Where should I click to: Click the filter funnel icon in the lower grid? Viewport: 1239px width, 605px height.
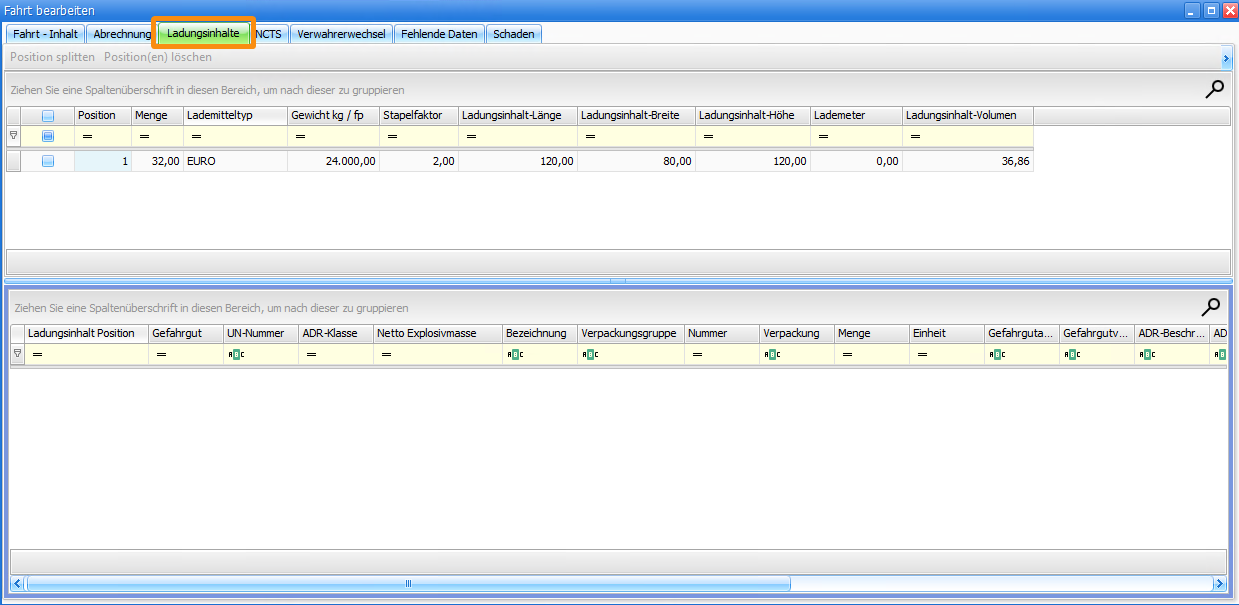[17, 353]
